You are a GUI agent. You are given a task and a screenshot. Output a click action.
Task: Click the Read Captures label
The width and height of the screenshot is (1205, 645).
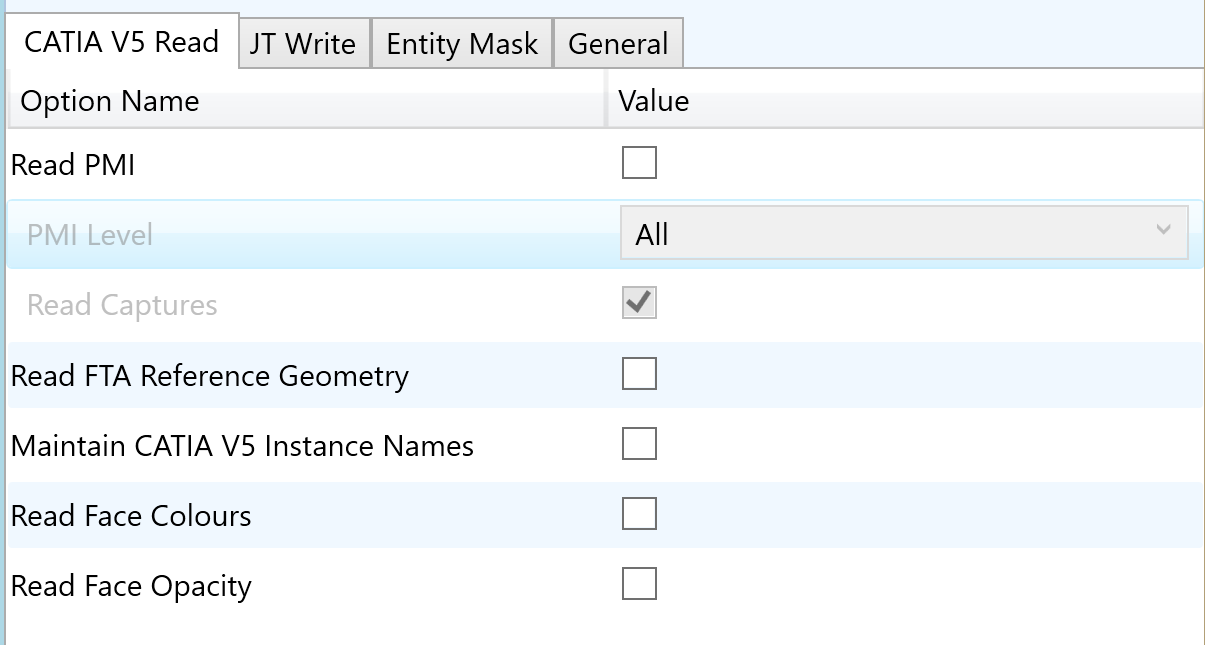pos(122,305)
